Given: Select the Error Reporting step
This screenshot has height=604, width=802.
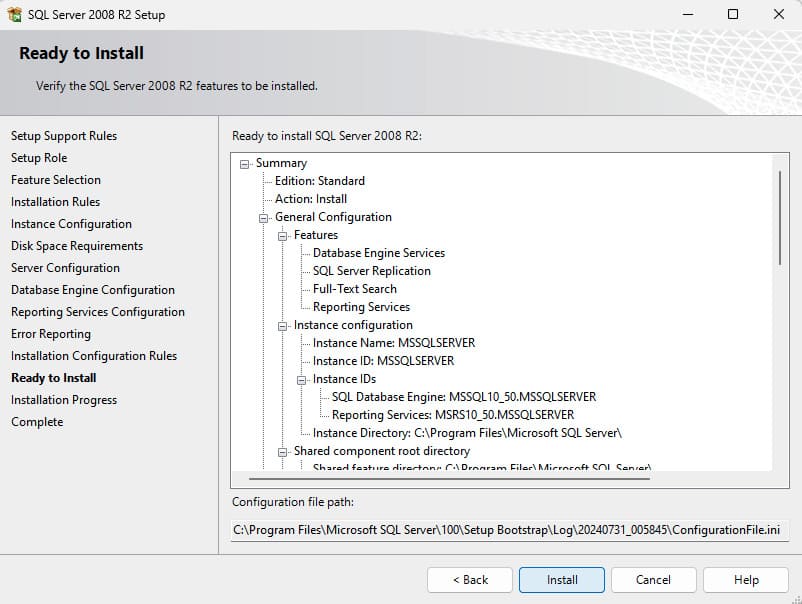Looking at the screenshot, I should pyautogui.click(x=51, y=334).
